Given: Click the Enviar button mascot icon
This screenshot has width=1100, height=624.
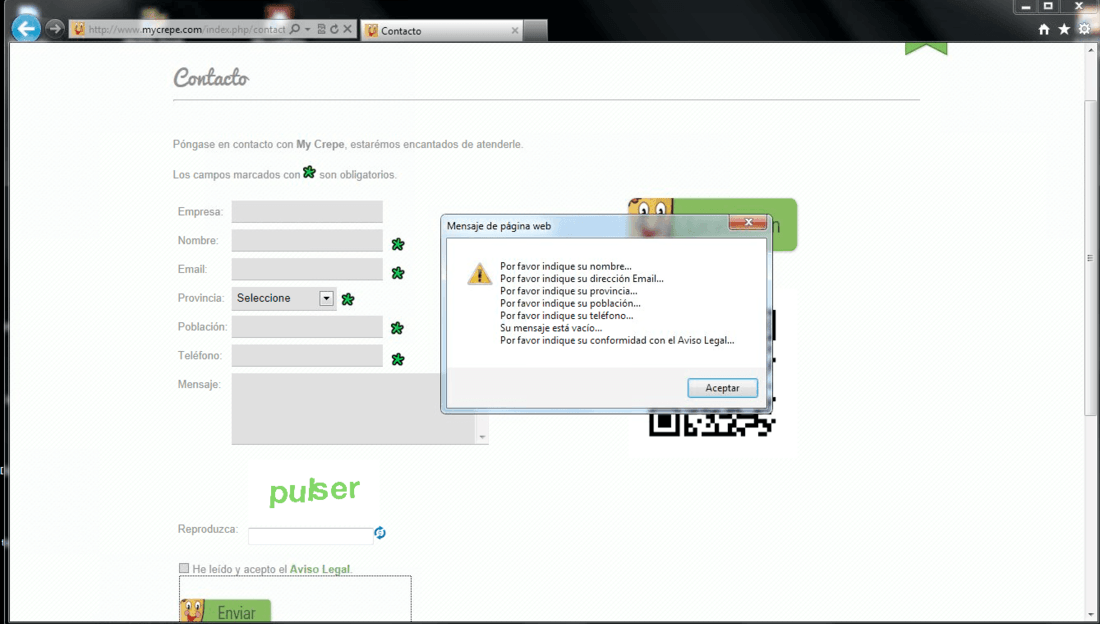Looking at the screenshot, I should 192,611.
